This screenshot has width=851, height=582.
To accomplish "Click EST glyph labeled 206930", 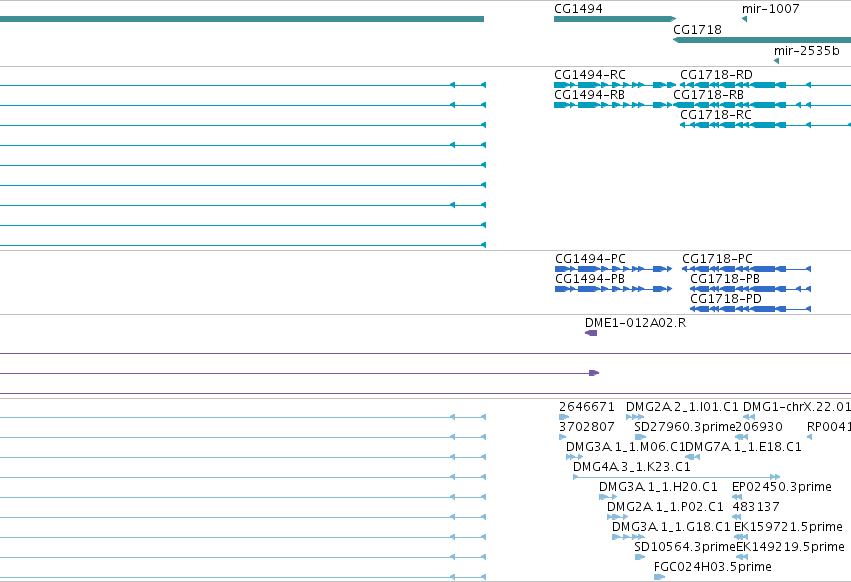I will pyautogui.click(x=741, y=437).
